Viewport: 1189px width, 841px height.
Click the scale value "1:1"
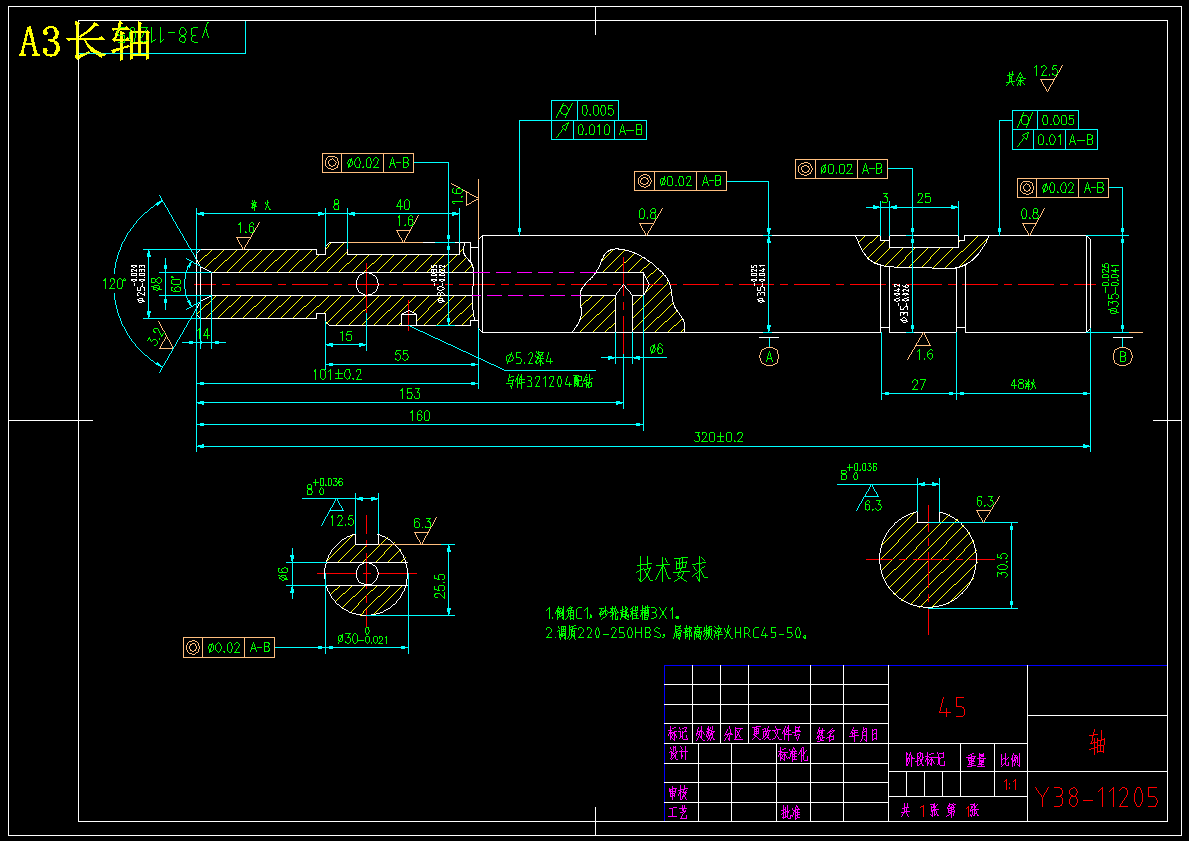(x=1010, y=785)
